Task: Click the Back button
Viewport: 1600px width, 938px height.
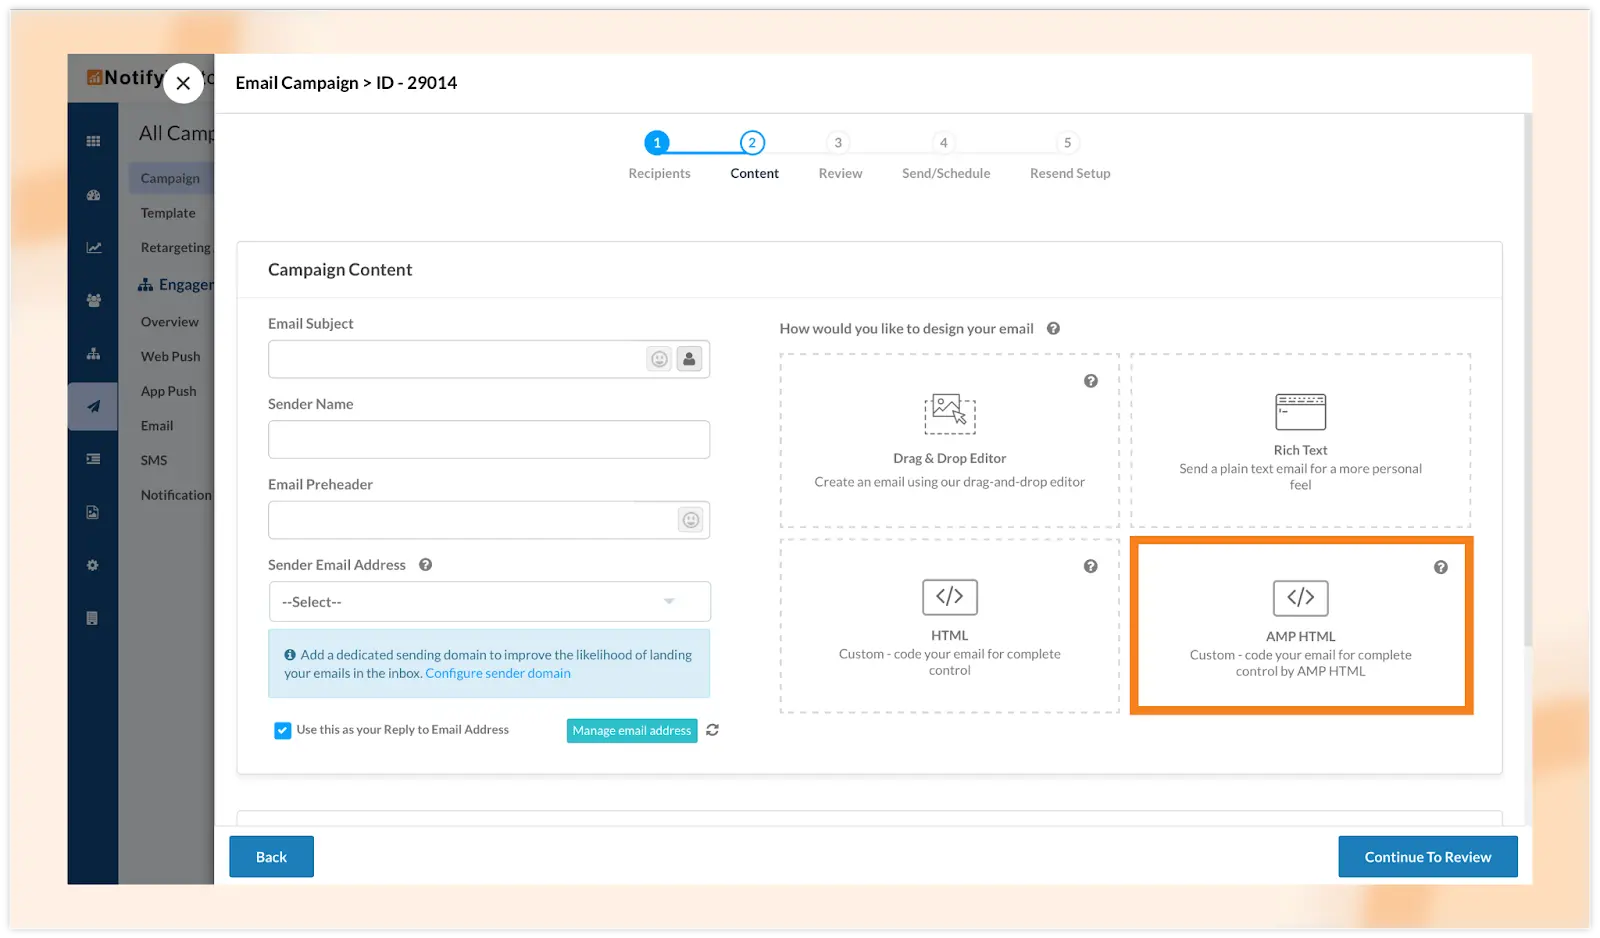Action: tap(271, 857)
